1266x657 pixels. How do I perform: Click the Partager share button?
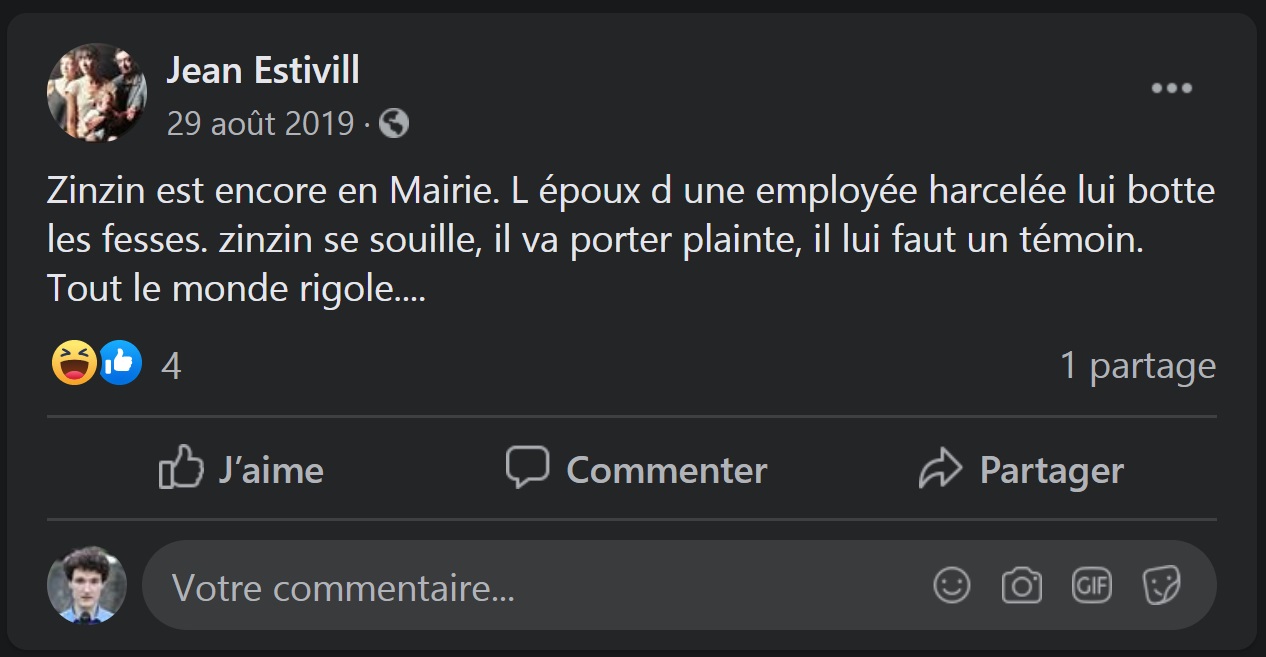[1021, 469]
